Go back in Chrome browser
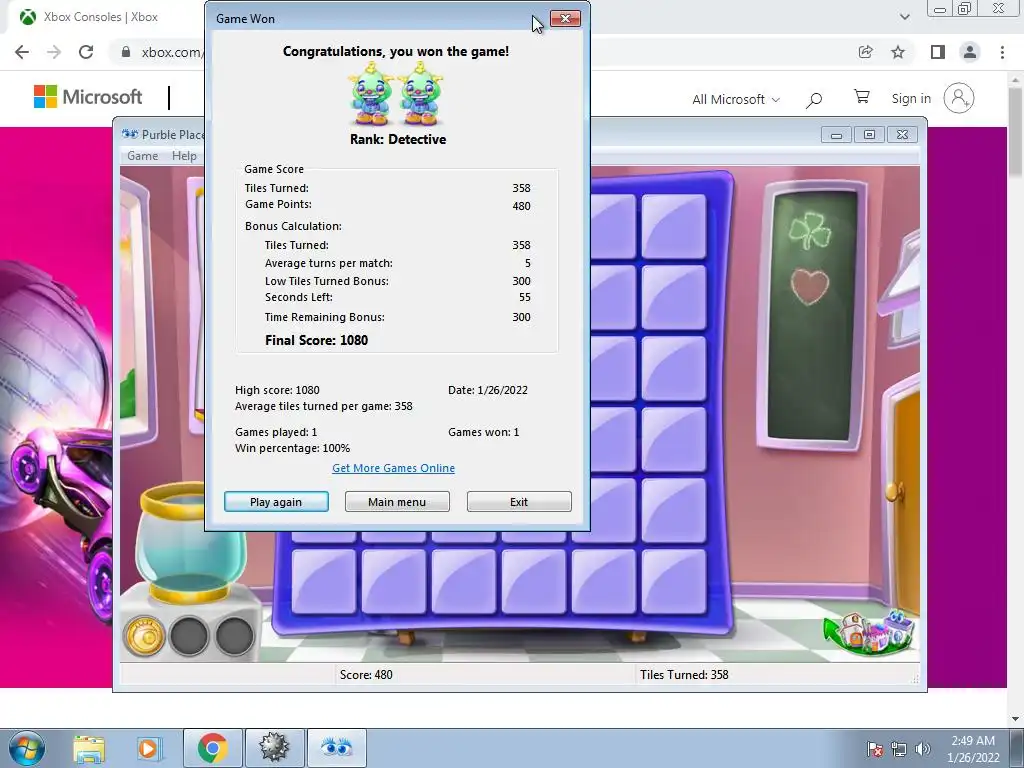This screenshot has height=768, width=1024. click(22, 52)
